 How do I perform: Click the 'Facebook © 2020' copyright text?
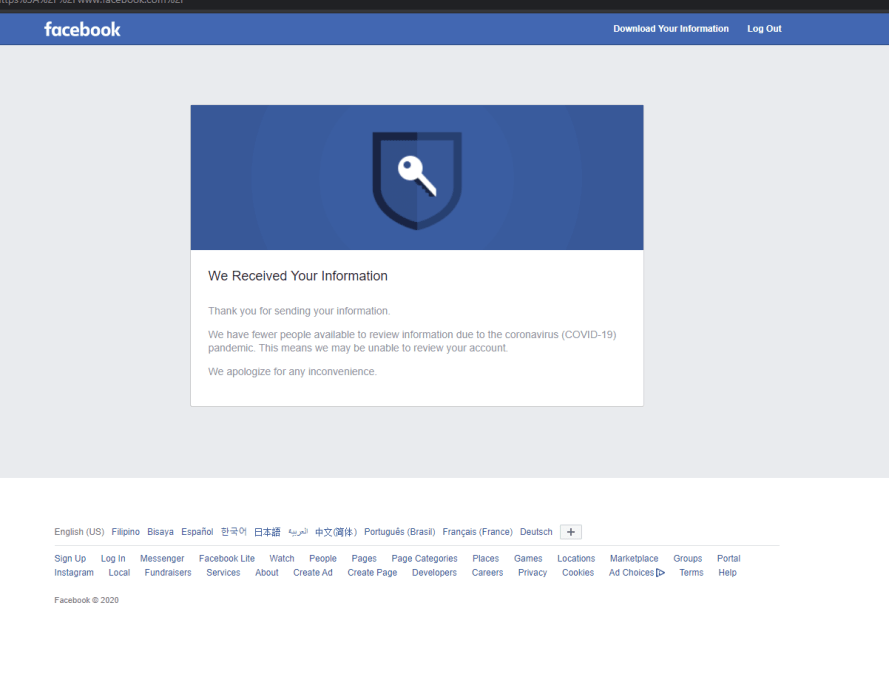click(x=86, y=600)
